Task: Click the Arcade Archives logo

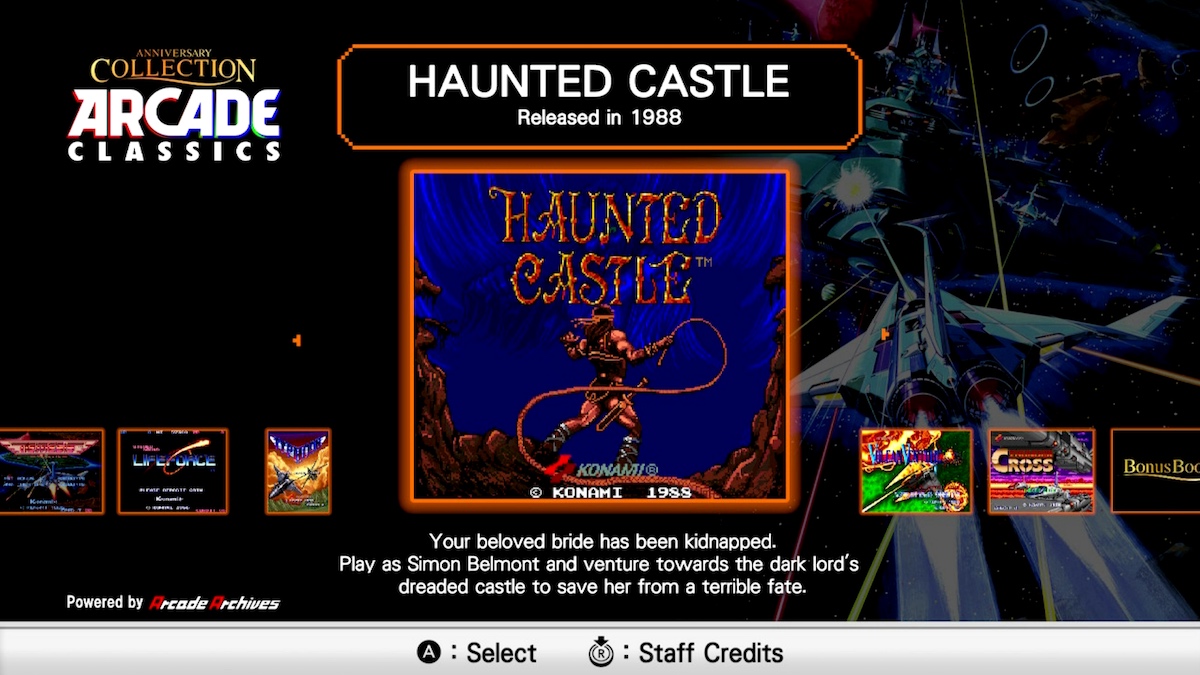Action: click(x=214, y=603)
